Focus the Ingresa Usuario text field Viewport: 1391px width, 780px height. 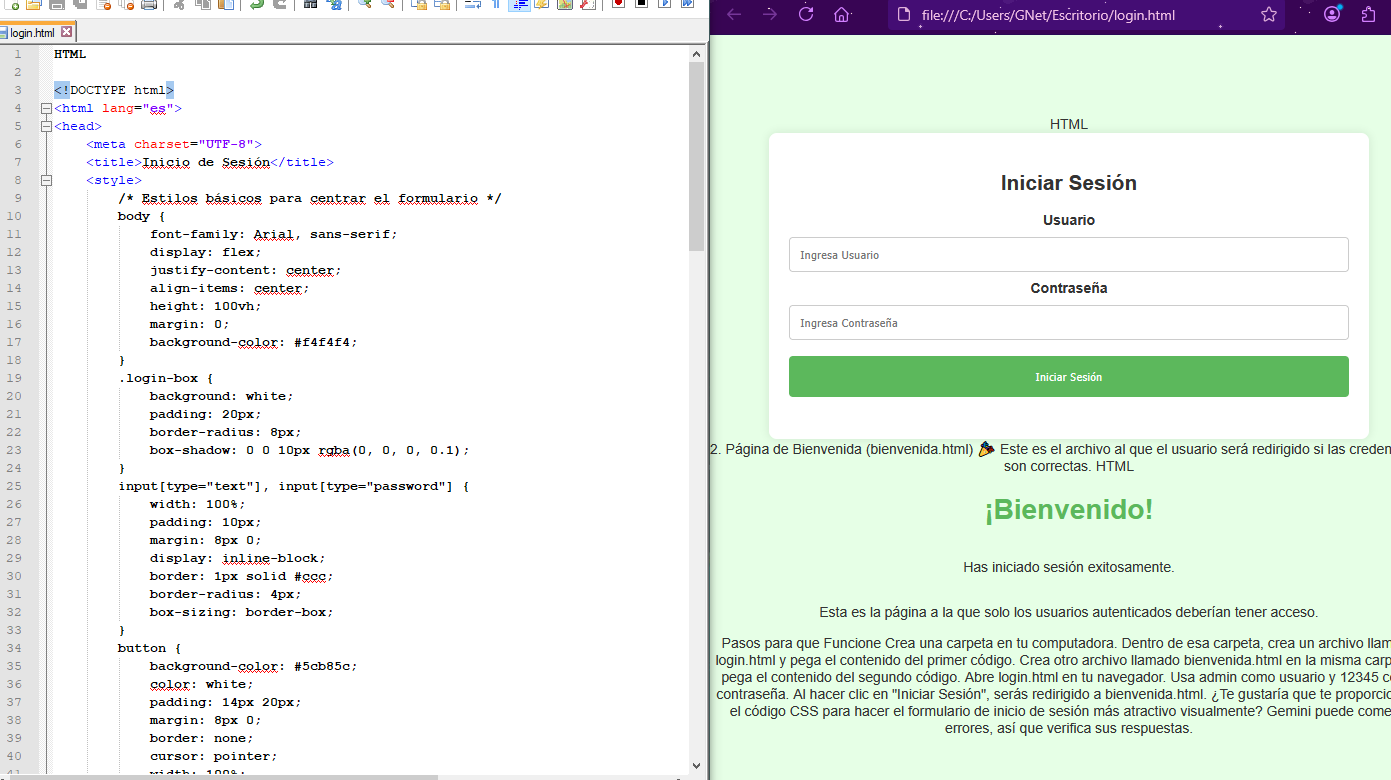pos(1068,255)
